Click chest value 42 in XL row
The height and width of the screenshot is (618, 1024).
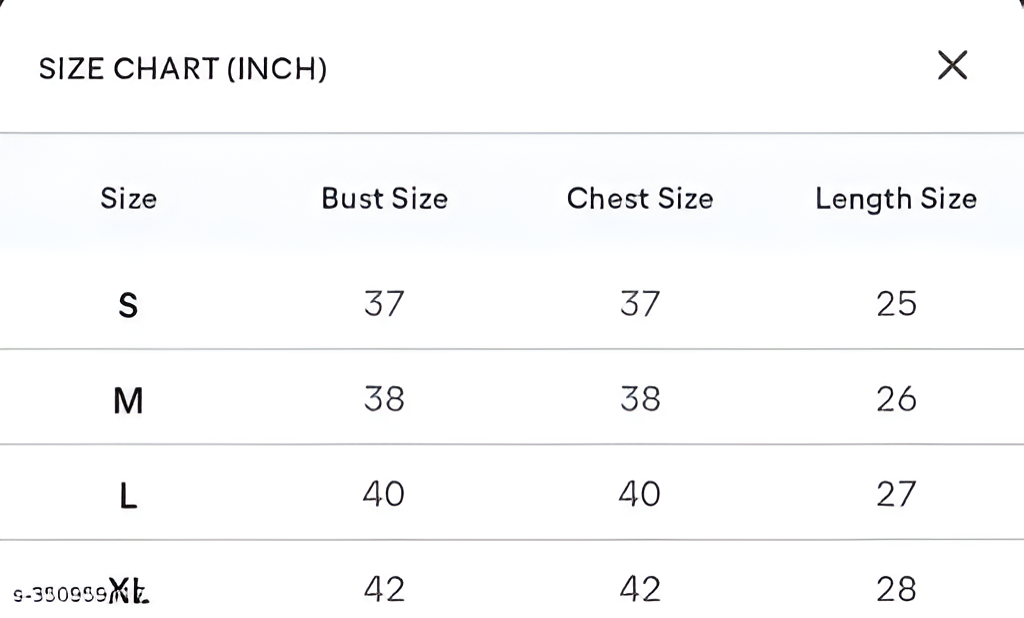[640, 589]
